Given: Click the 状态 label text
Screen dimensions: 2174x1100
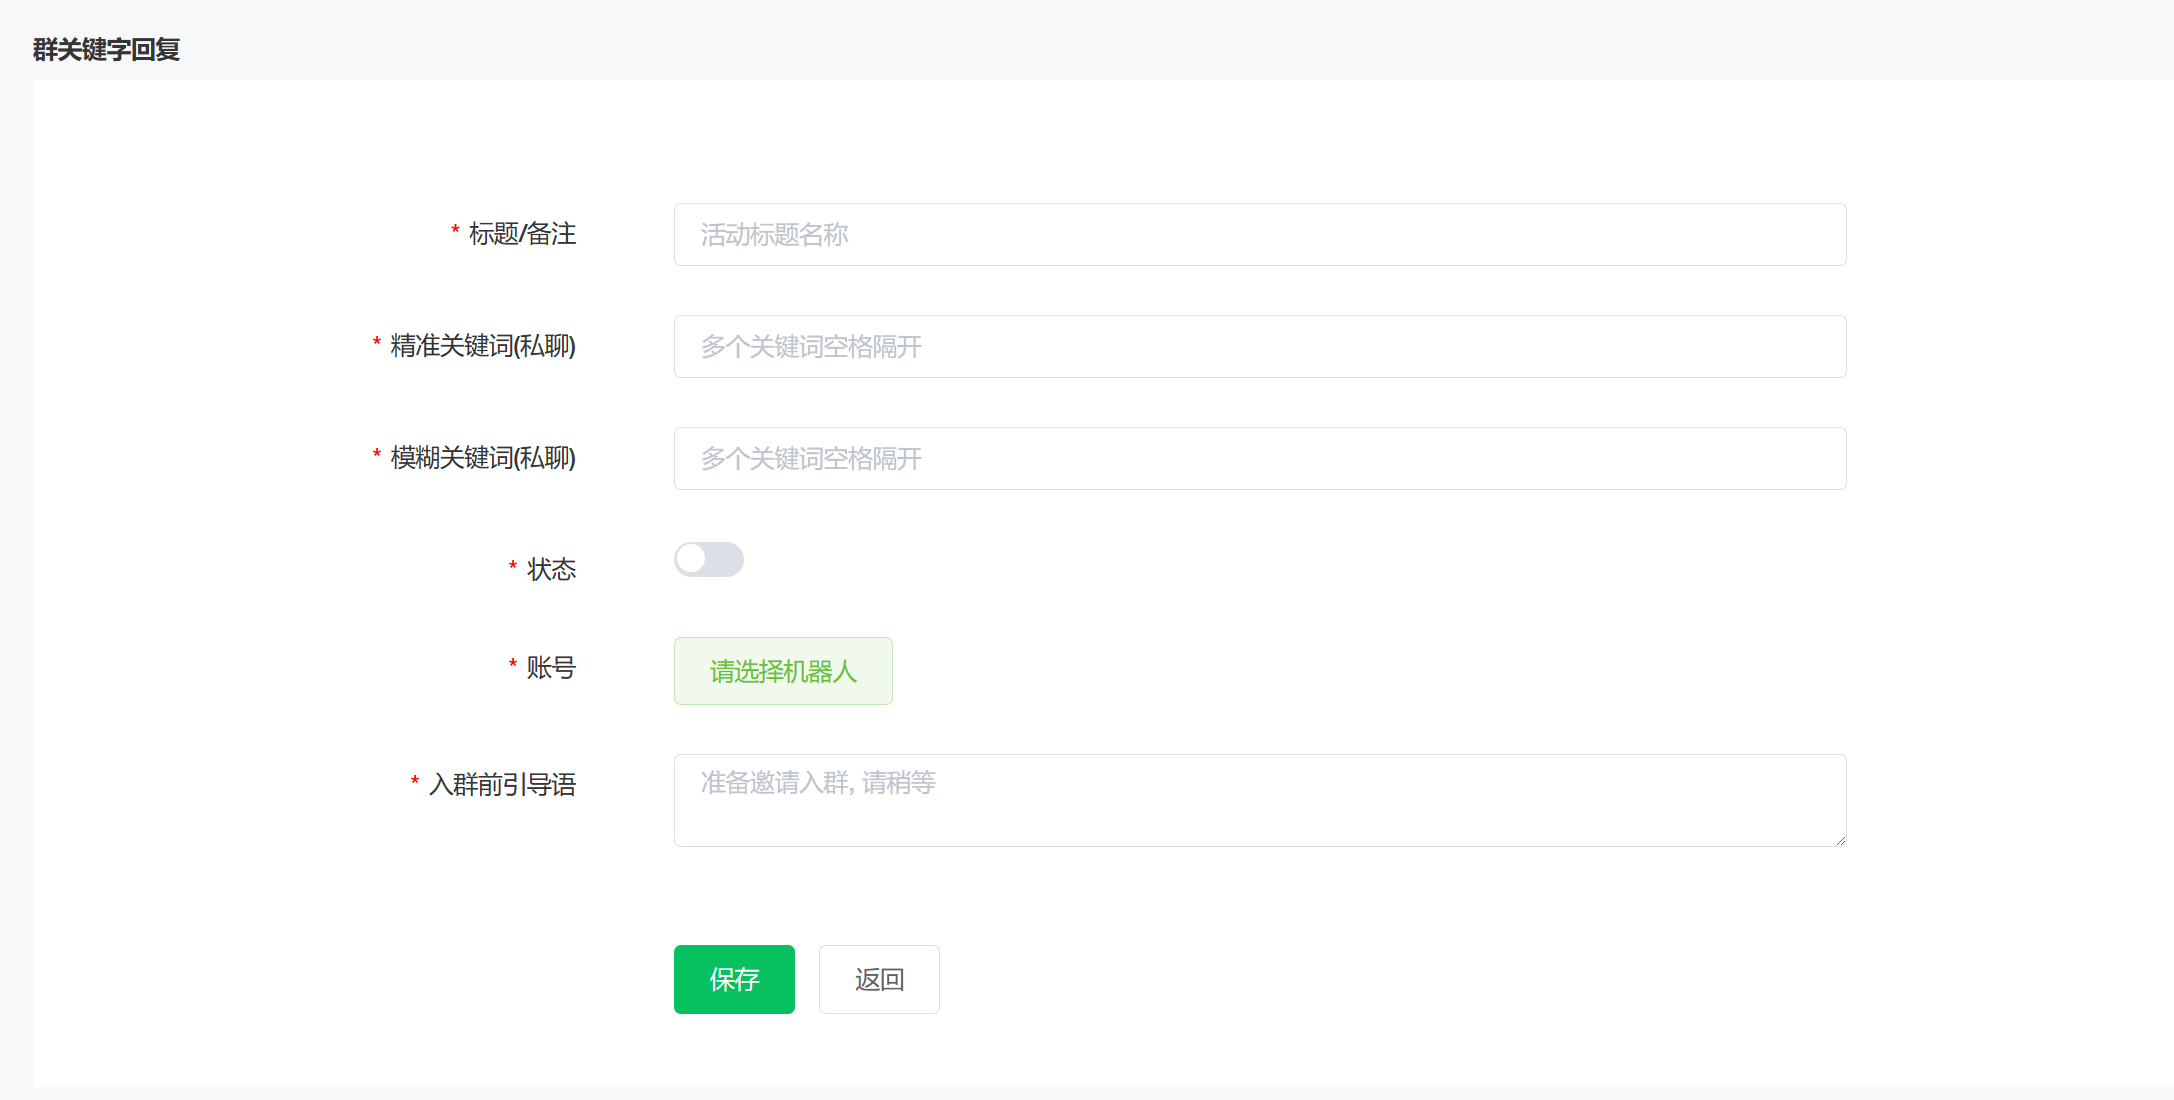Looking at the screenshot, I should click(551, 570).
